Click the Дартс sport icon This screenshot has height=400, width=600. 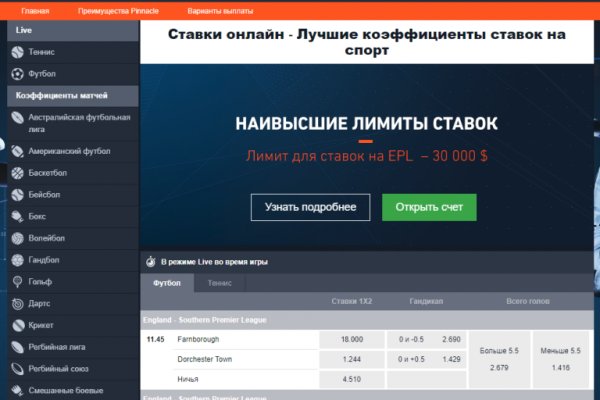pos(17,303)
